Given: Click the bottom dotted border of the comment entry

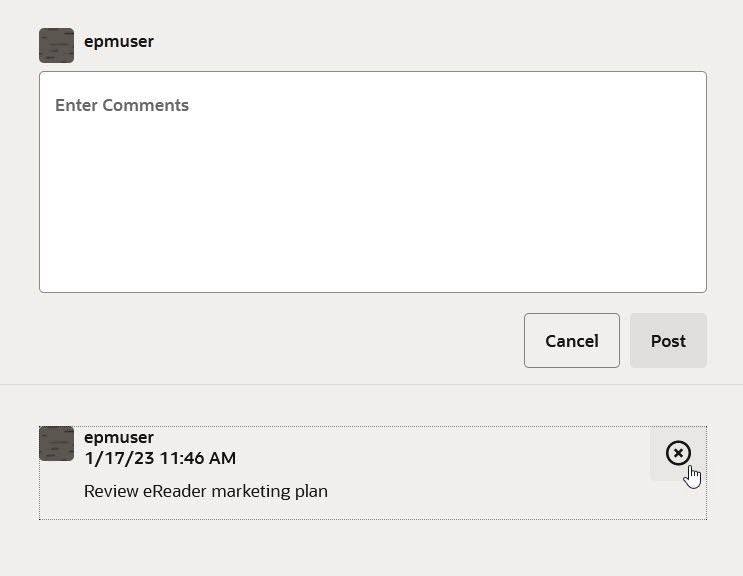Looking at the screenshot, I should coord(372,519).
